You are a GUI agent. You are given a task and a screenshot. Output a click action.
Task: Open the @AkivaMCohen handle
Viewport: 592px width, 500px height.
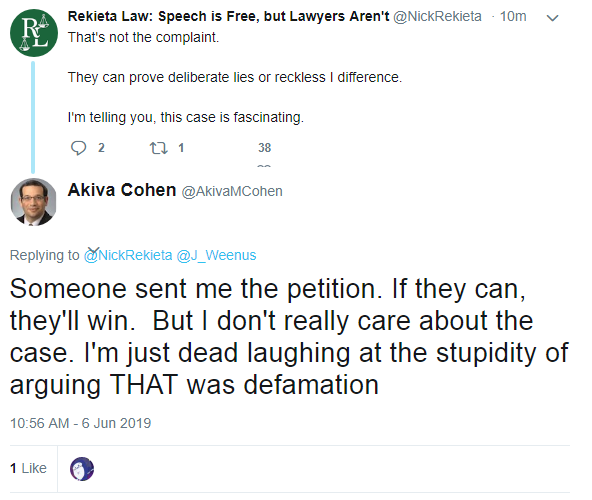pyautogui.click(x=232, y=191)
